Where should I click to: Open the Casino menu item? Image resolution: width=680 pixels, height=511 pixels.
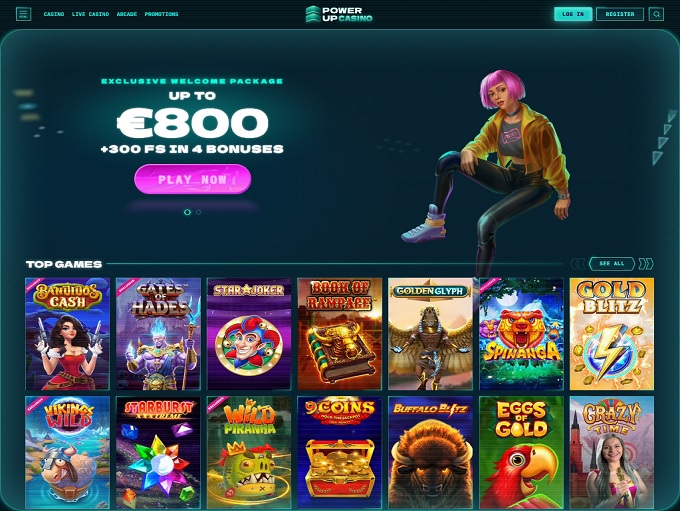click(54, 14)
